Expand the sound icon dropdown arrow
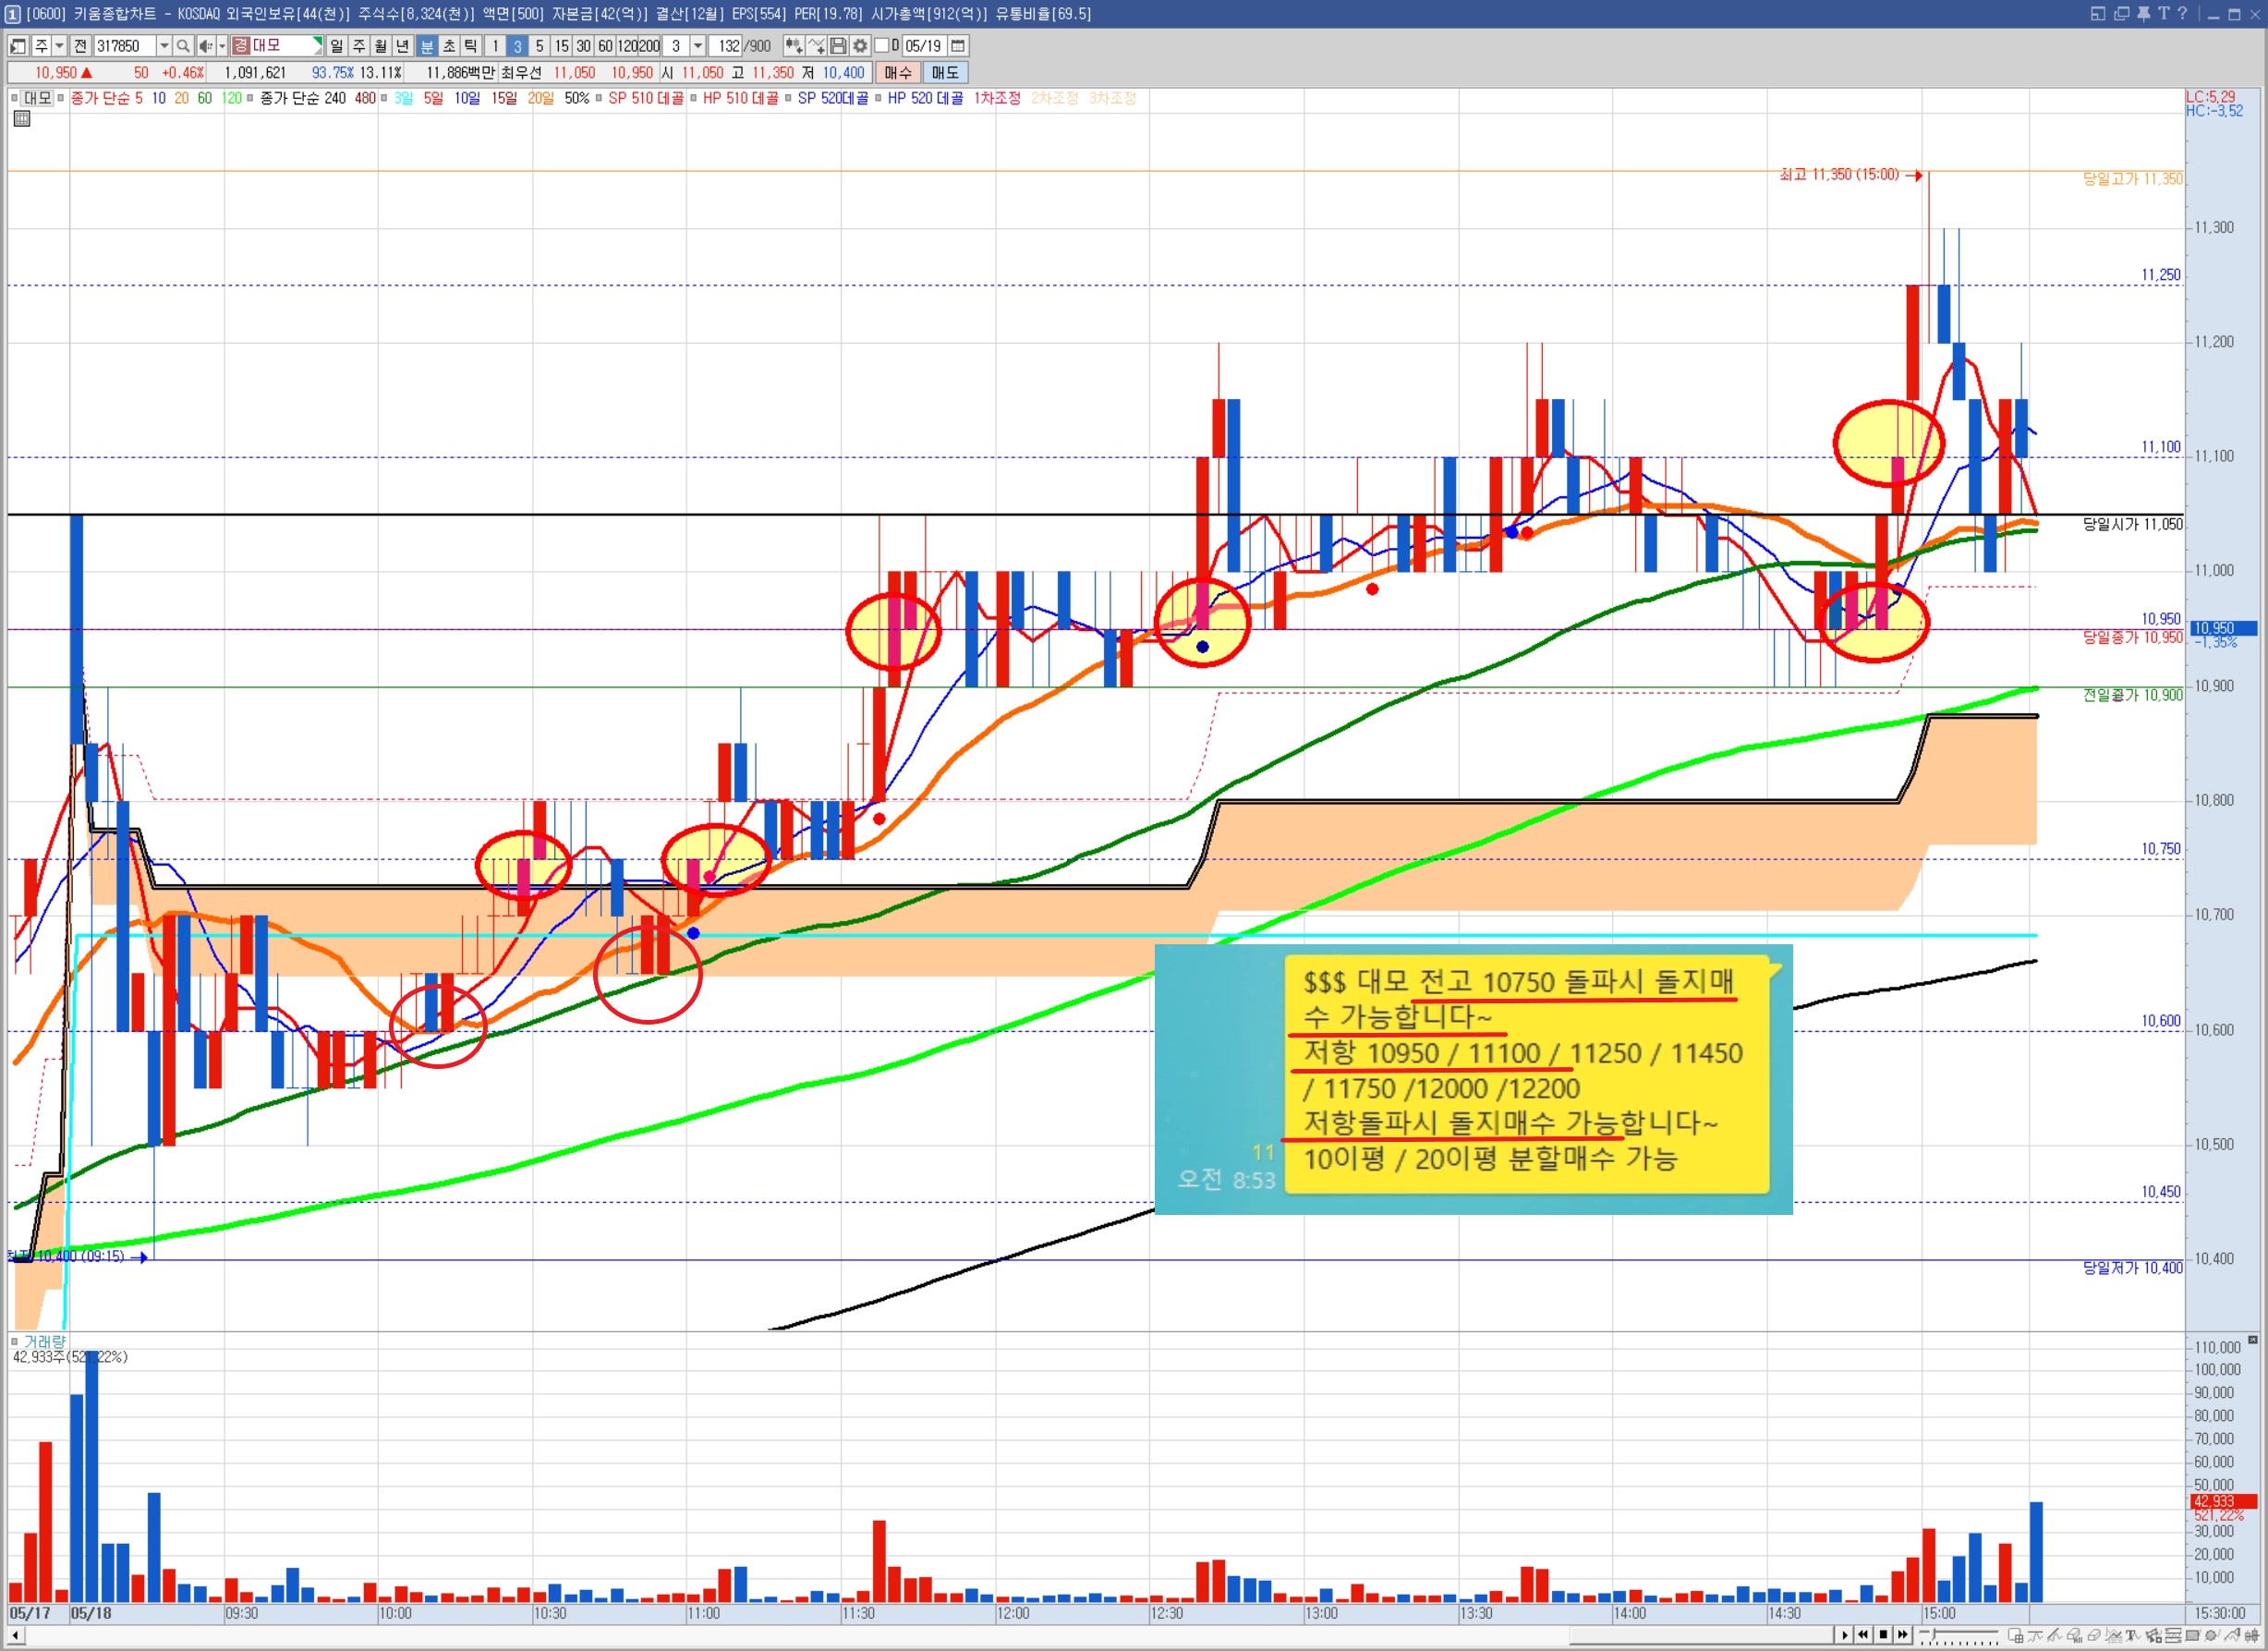2268x1651 pixels. pyautogui.click(x=222, y=46)
